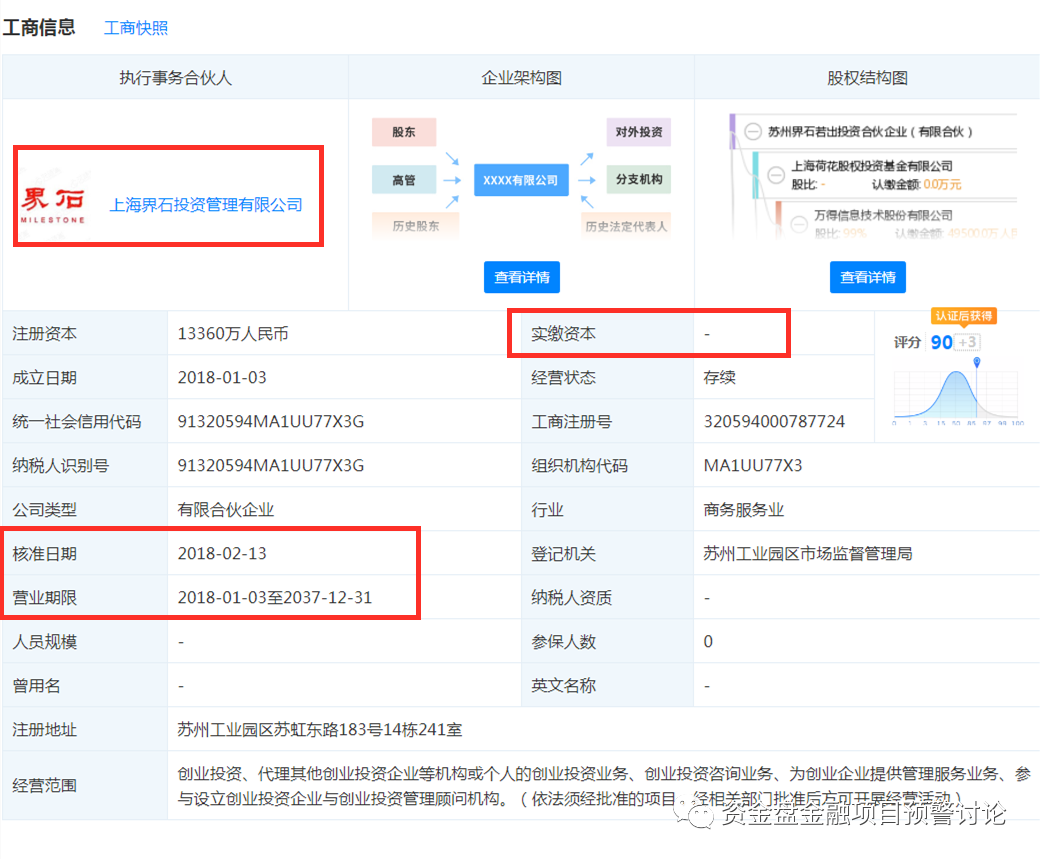This screenshot has width=1040, height=859.
Task: Click the +3 score bonus badge
Action: 967,341
